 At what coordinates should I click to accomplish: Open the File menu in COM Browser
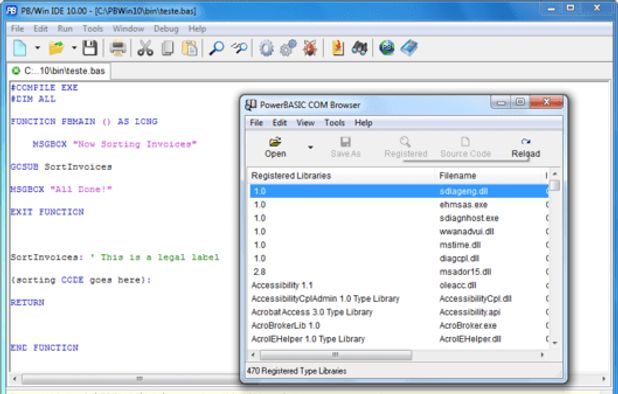pyautogui.click(x=256, y=123)
